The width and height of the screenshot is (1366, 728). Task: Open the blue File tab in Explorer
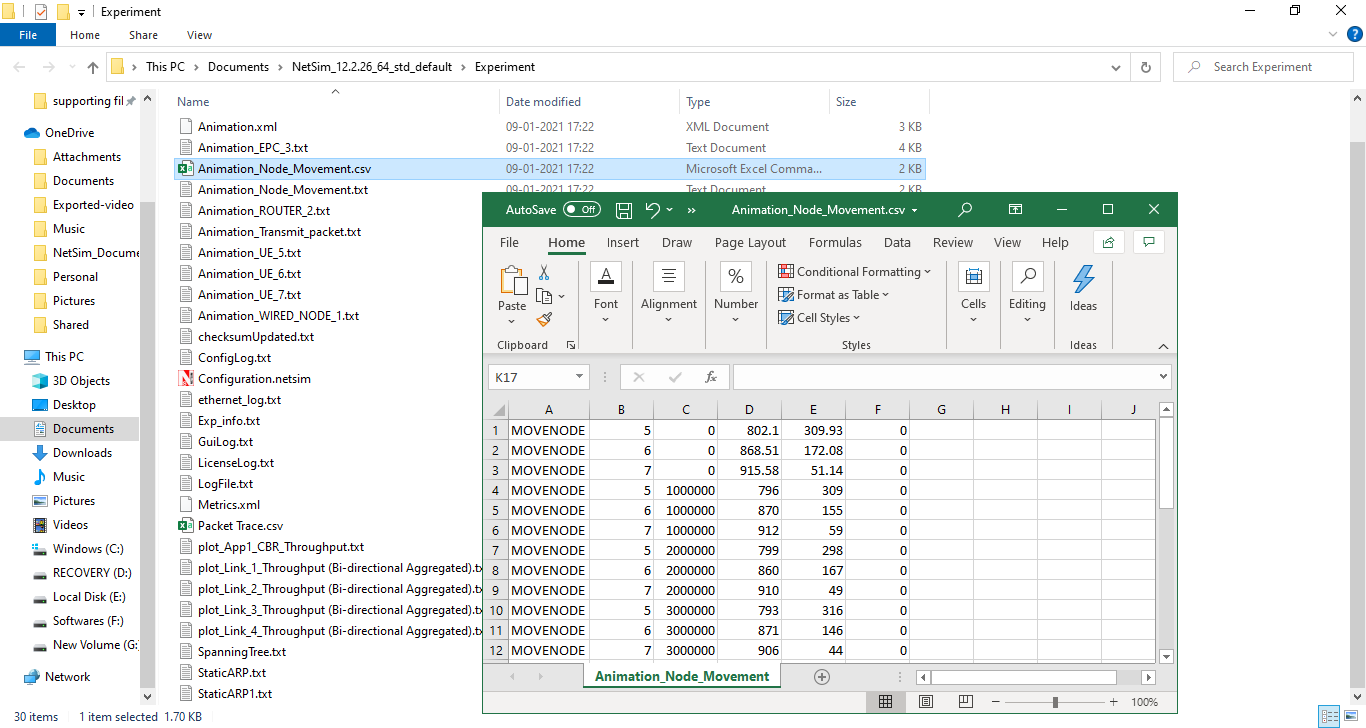[x=28, y=35]
